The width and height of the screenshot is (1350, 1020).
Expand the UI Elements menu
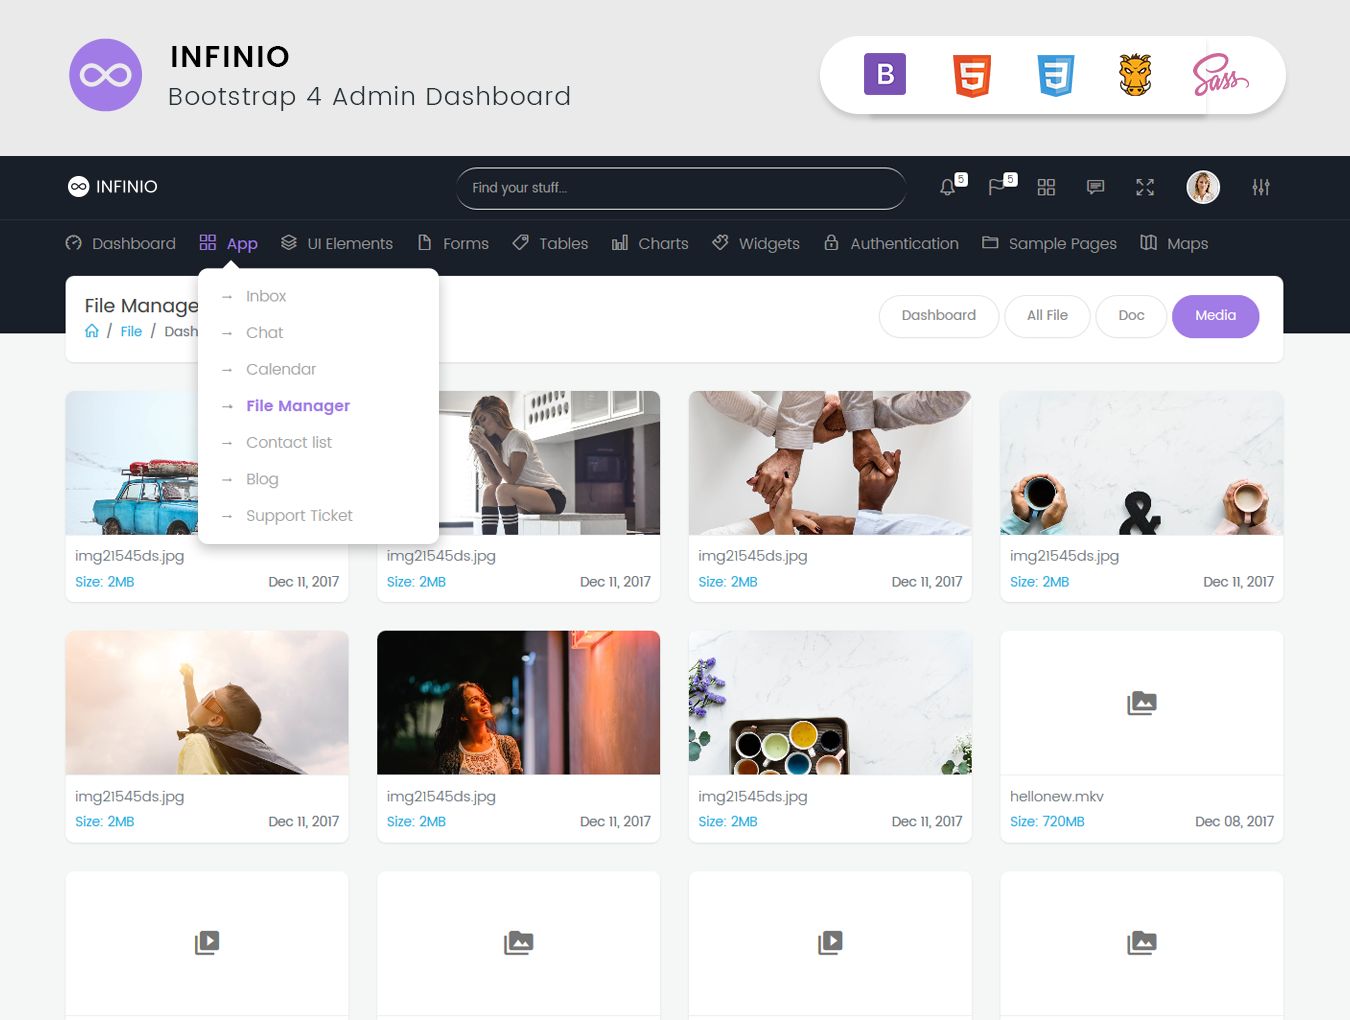(x=336, y=243)
